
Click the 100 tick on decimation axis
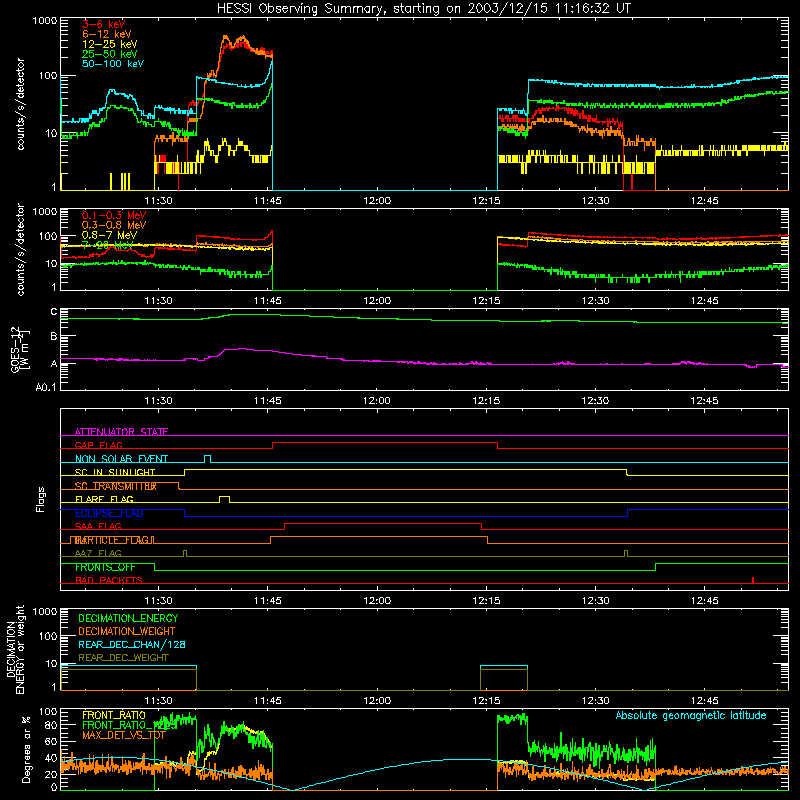pyautogui.click(x=48, y=636)
